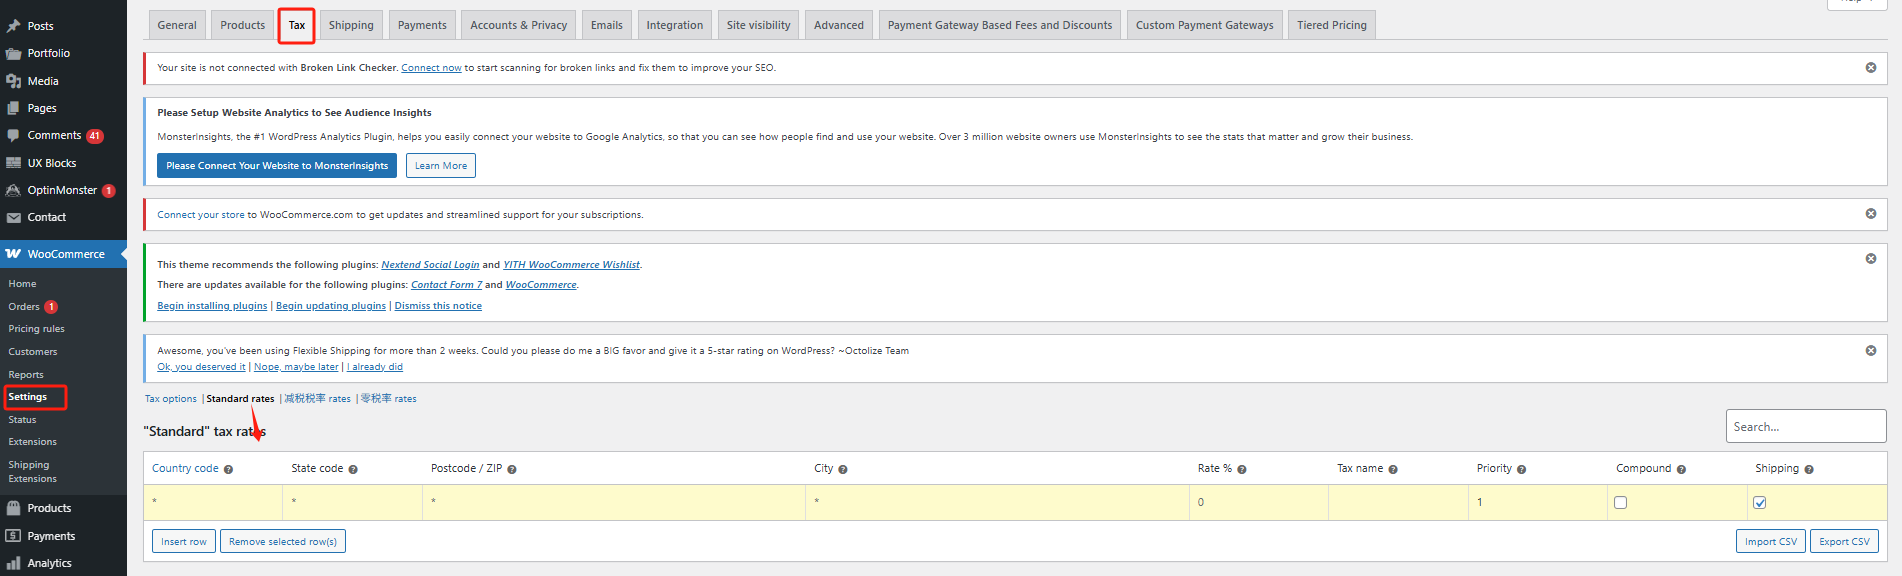Click the Portfolio folder icon
Viewport: 1902px width, 576px height.
click(13, 54)
